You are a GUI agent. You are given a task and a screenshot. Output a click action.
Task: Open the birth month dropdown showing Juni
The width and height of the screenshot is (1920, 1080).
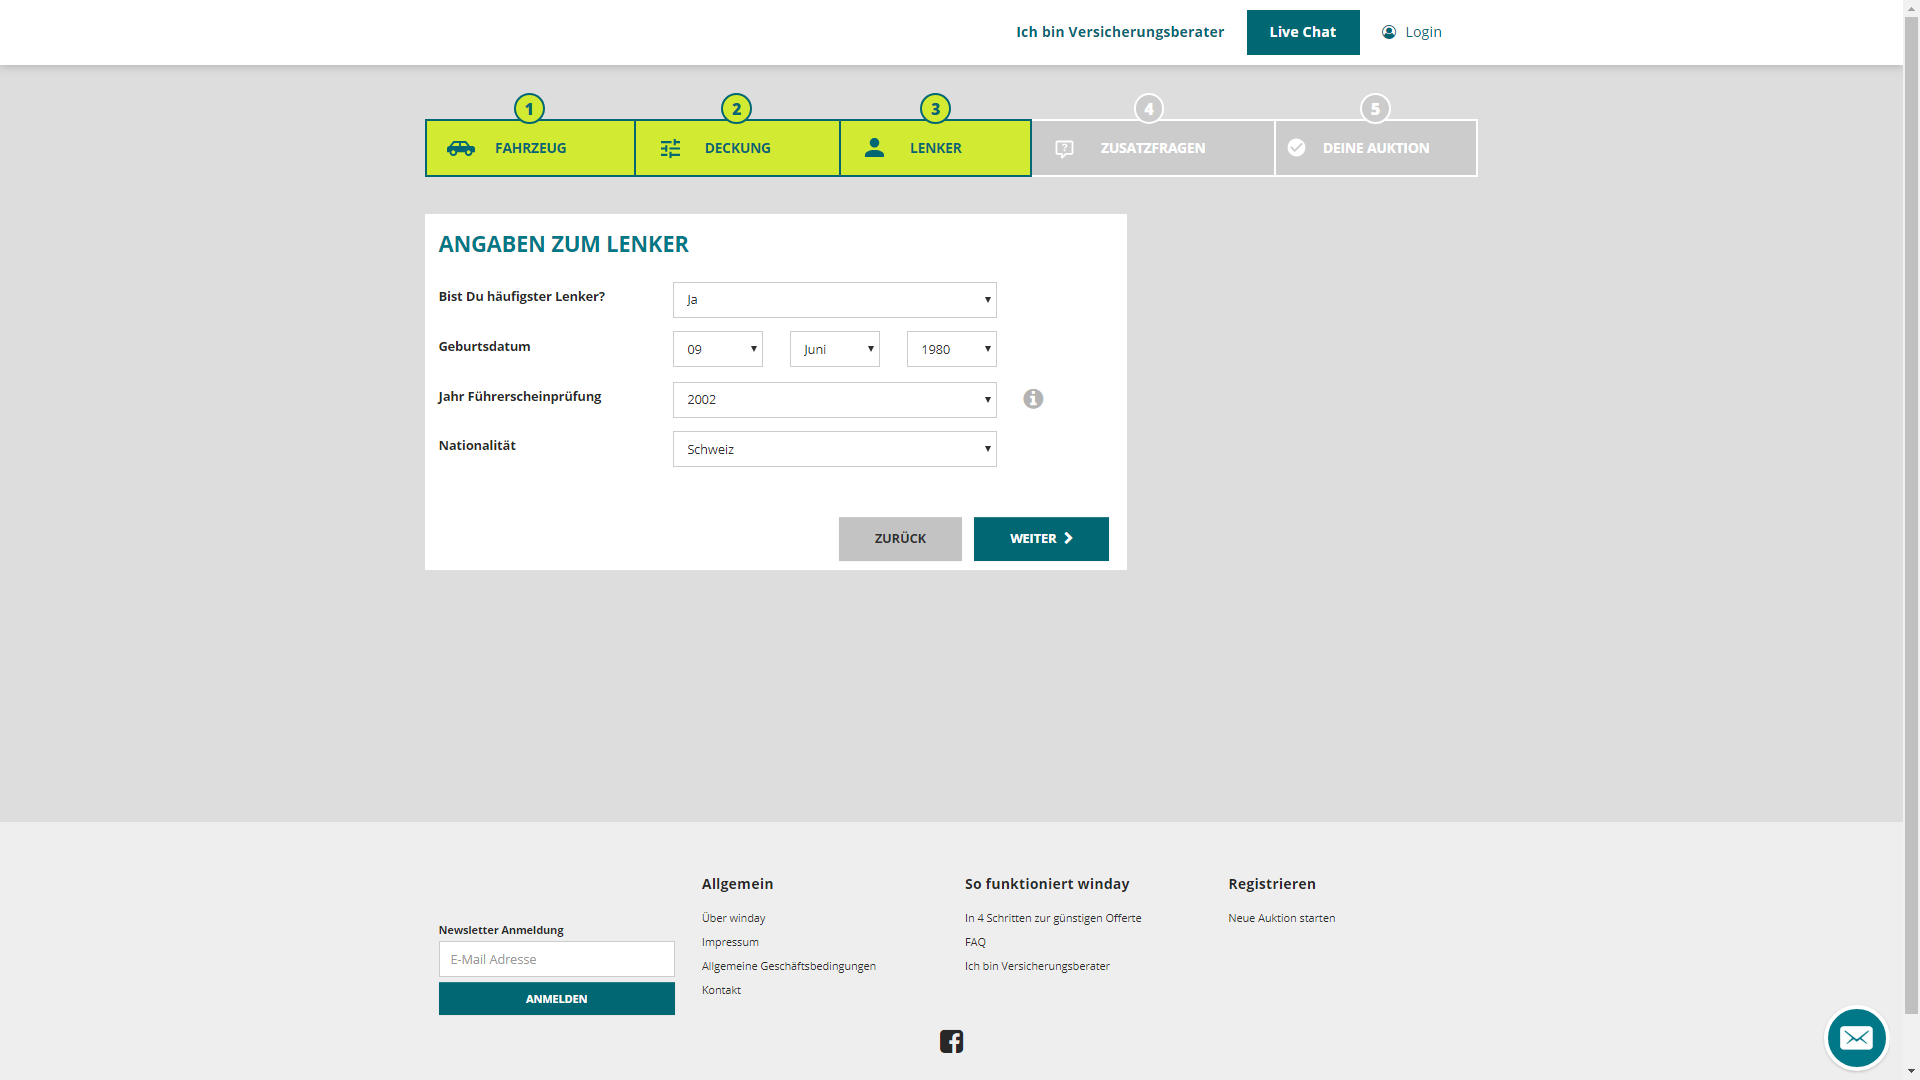tap(834, 349)
